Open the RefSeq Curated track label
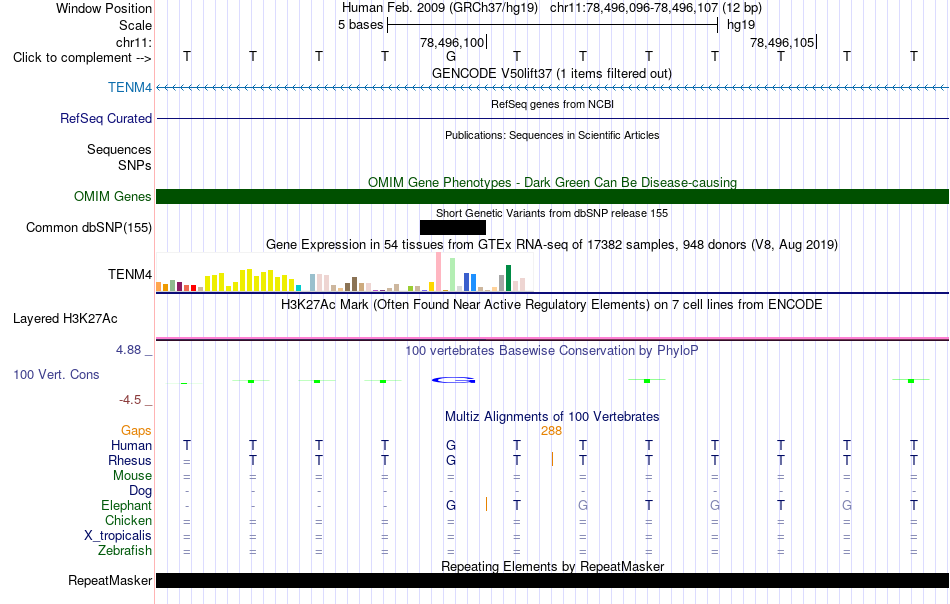The width and height of the screenshot is (950, 604). click(105, 118)
